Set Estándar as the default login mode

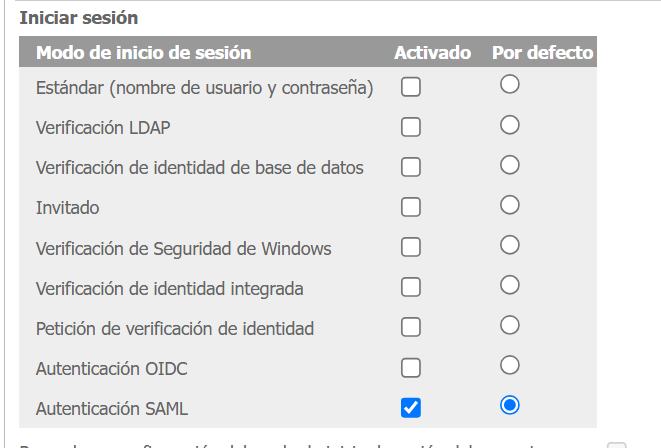point(510,85)
